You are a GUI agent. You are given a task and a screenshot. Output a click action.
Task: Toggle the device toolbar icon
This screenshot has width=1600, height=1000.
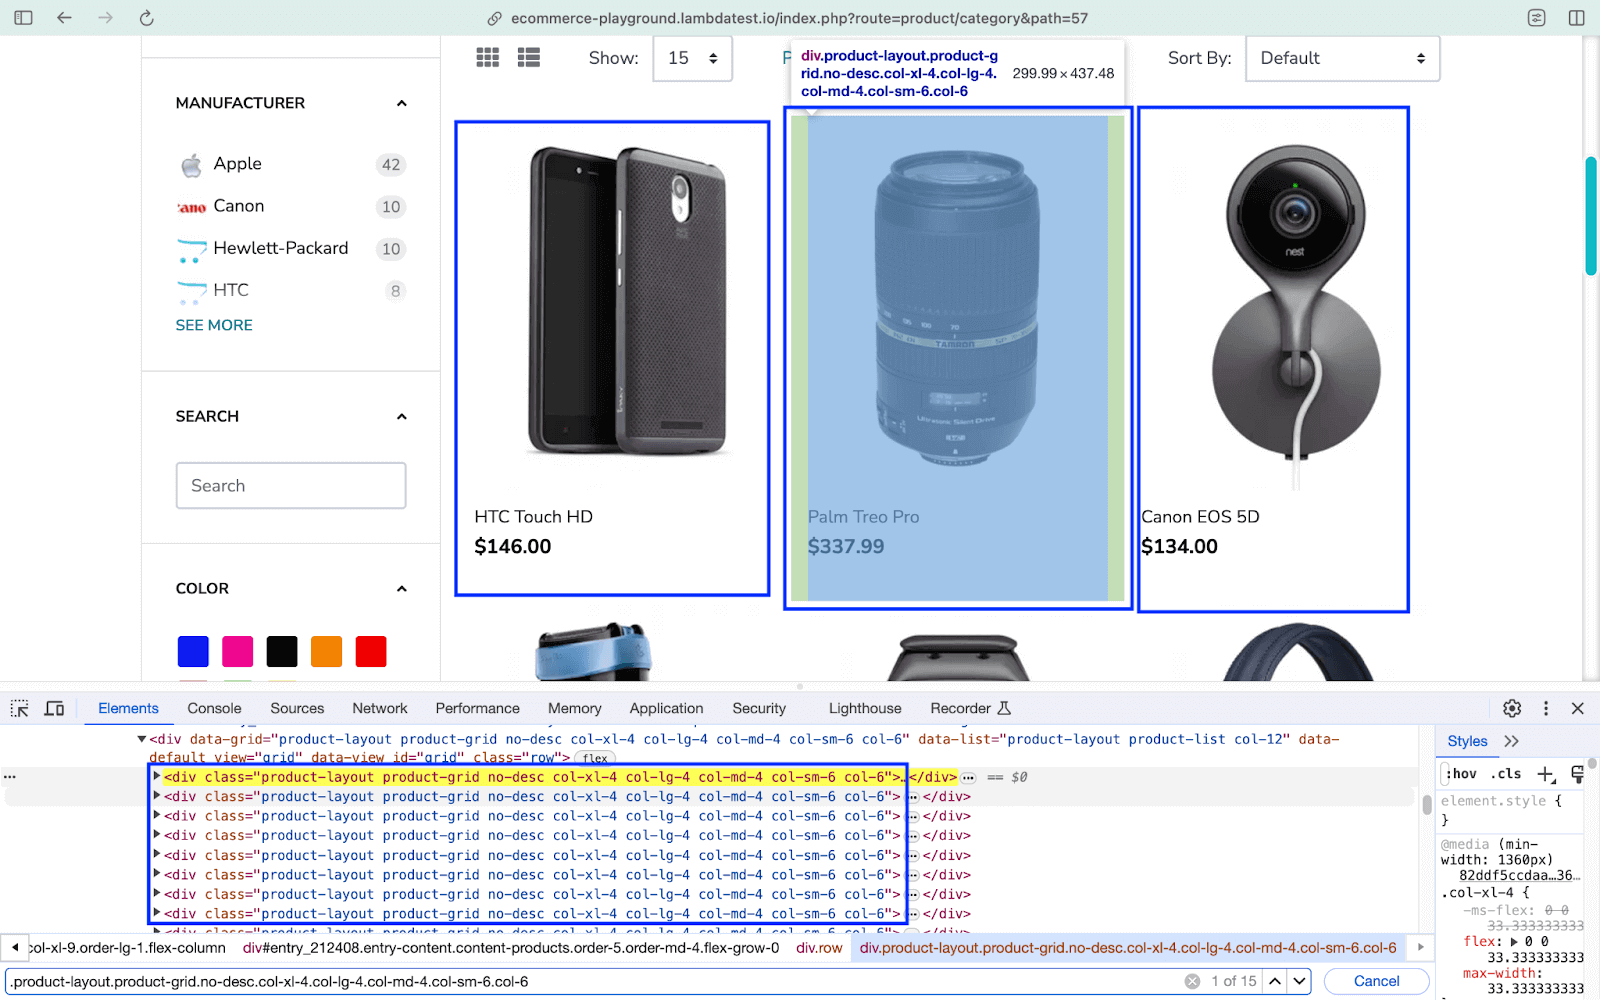(55, 708)
